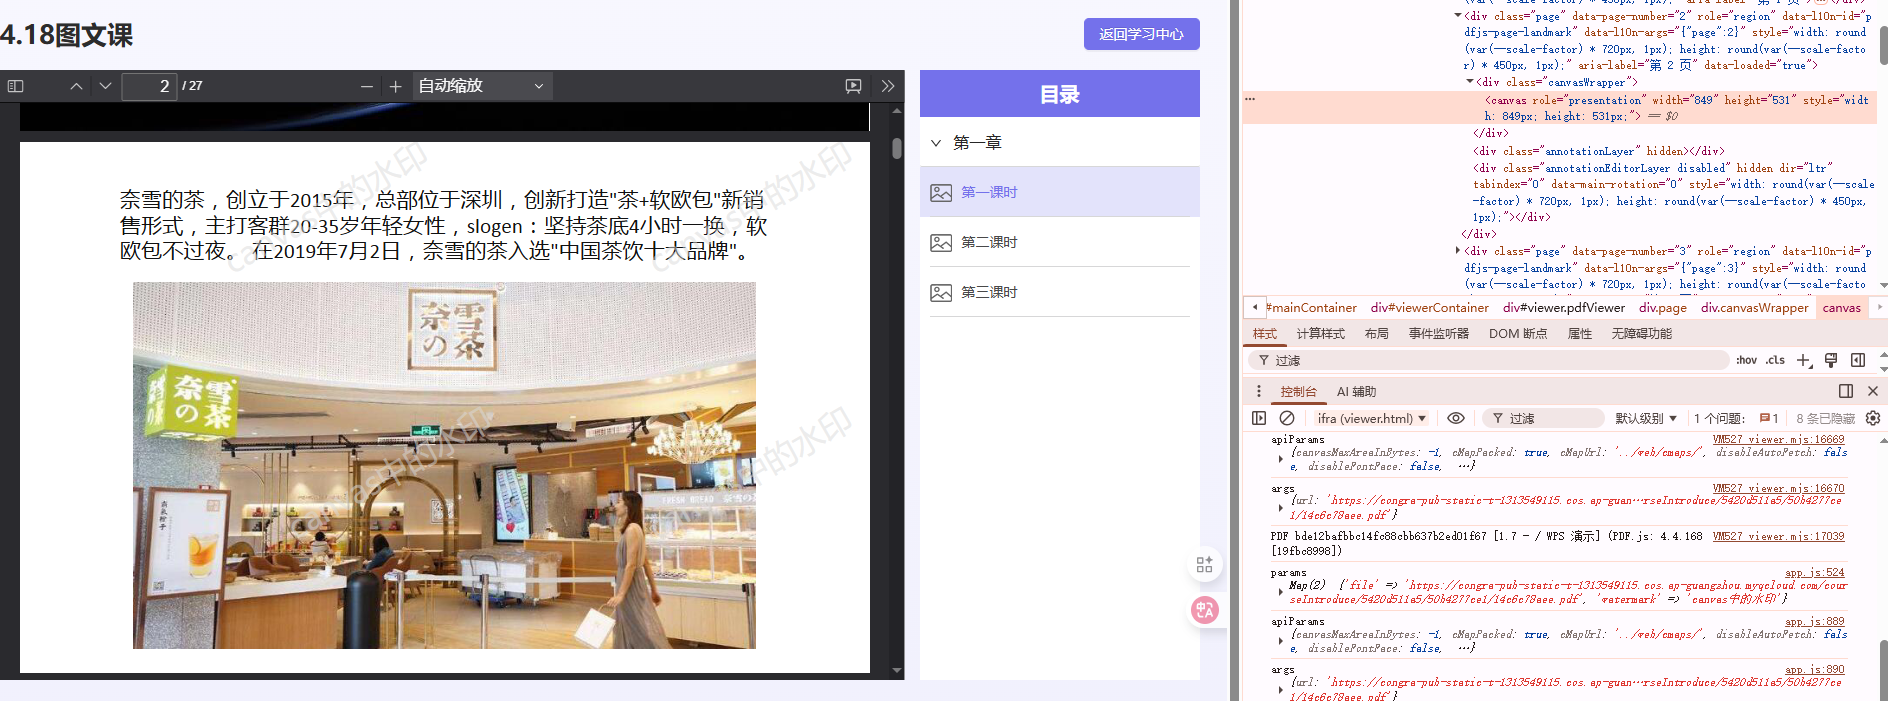Open the three-dot actions on selected canvas line
Image resolution: width=1888 pixels, height=701 pixels.
click(x=1250, y=99)
